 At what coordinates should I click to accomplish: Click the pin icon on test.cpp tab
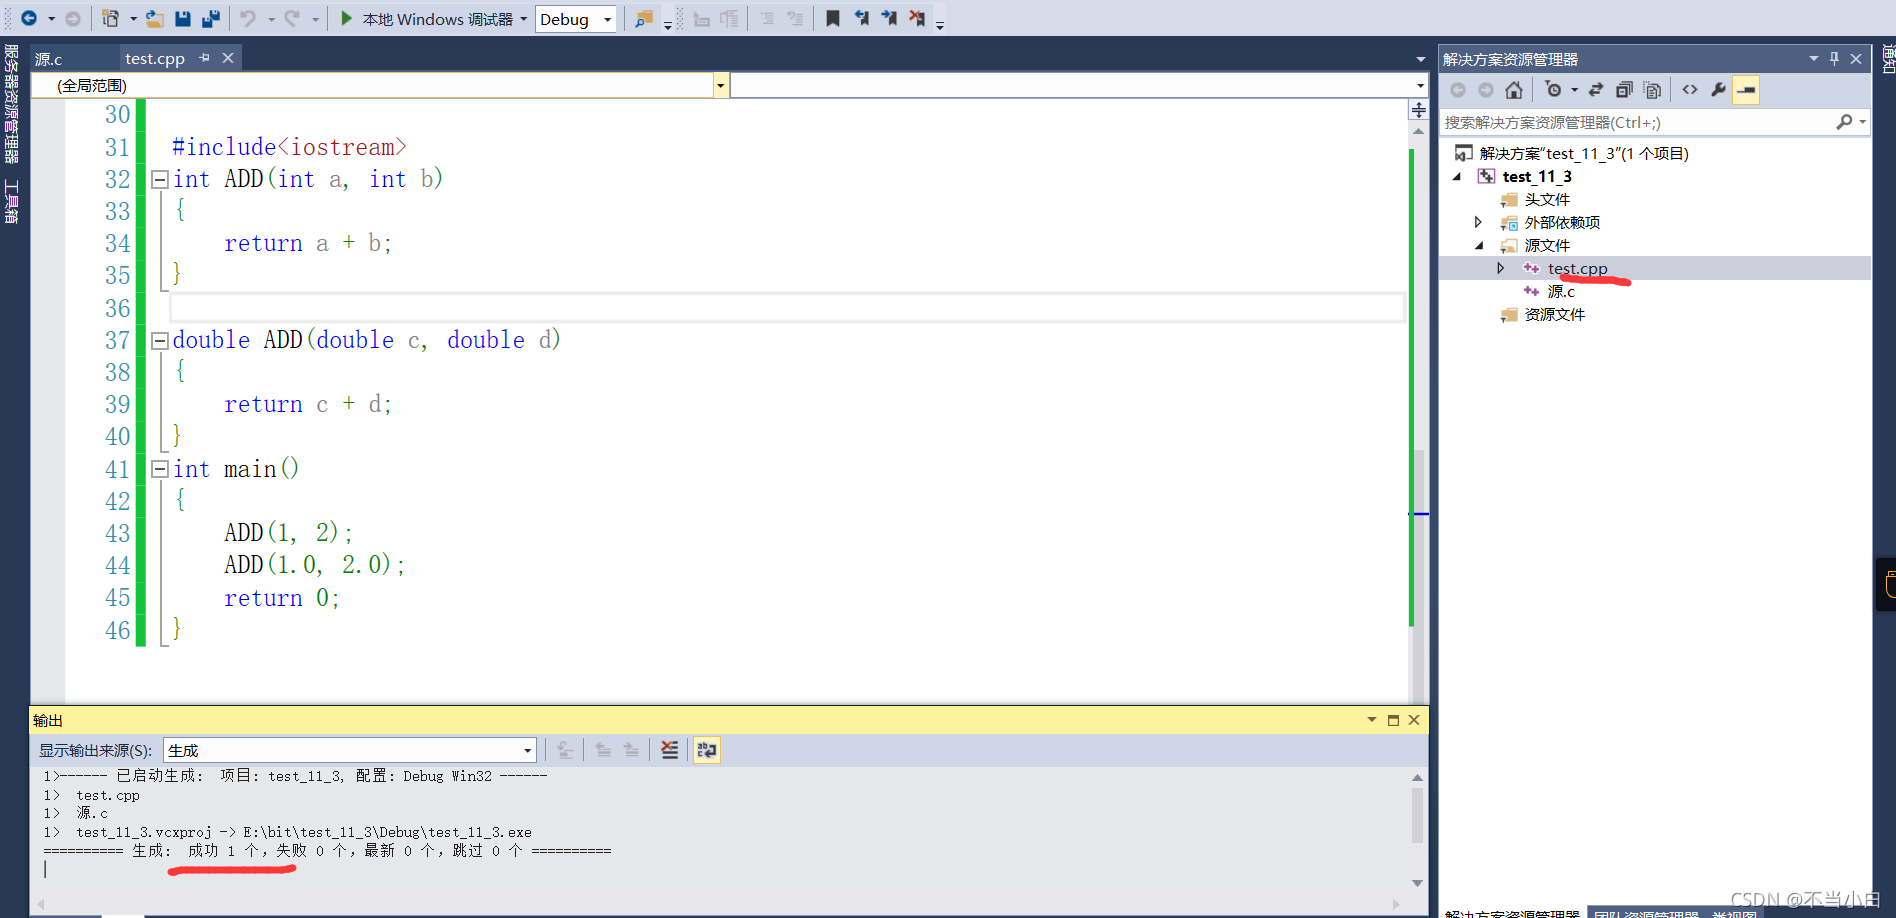click(204, 58)
